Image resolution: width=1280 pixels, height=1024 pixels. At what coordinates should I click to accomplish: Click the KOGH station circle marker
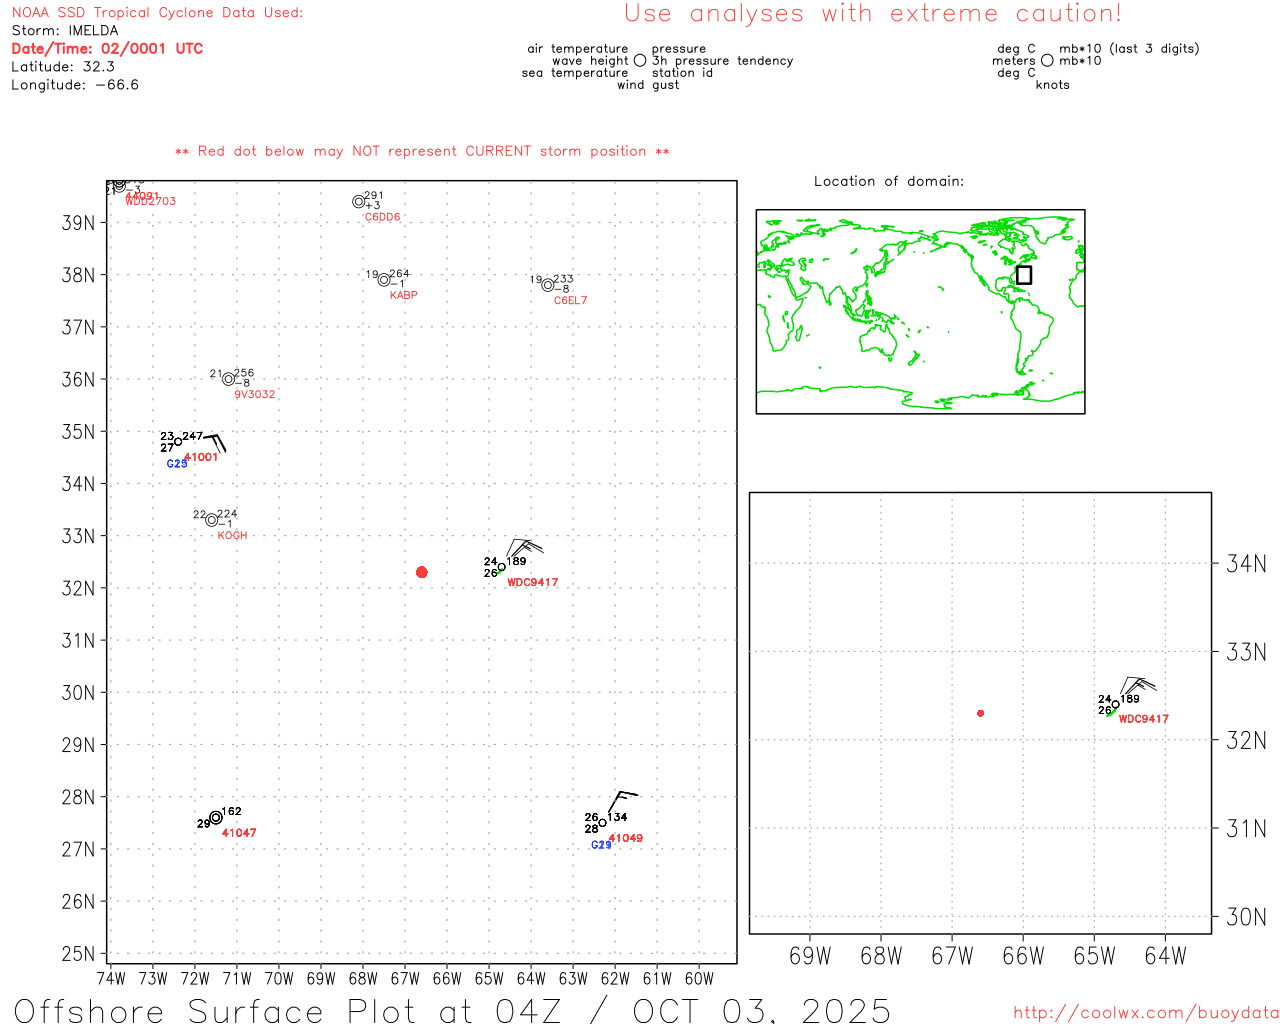pyautogui.click(x=212, y=520)
